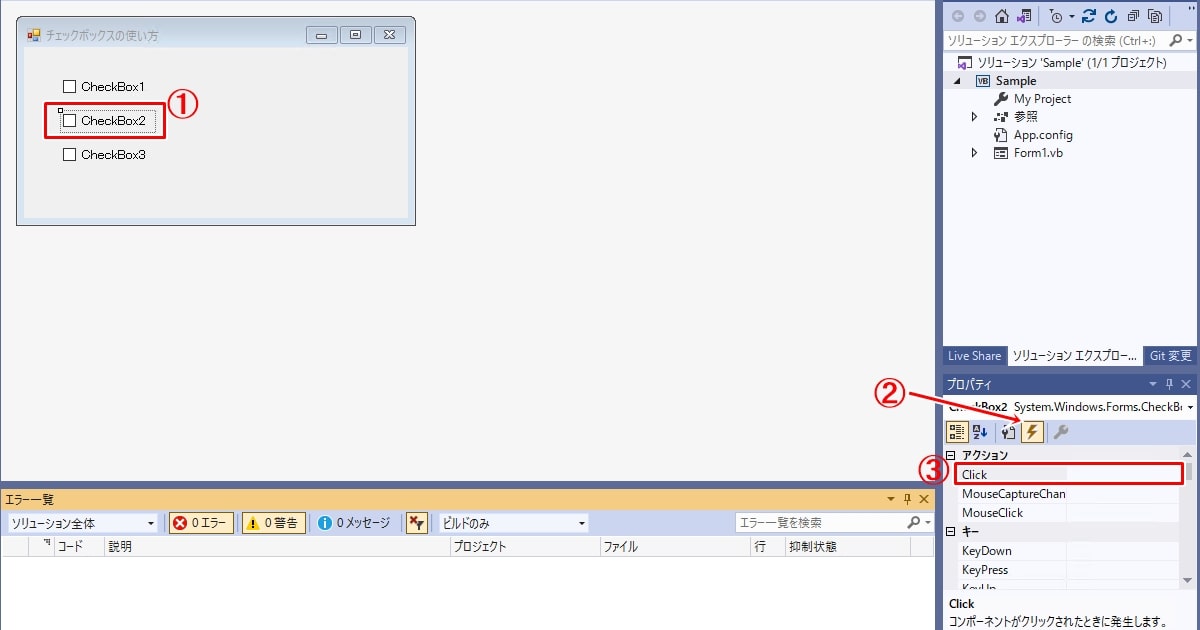Click the エラー一覧を検索 search field

coord(820,523)
